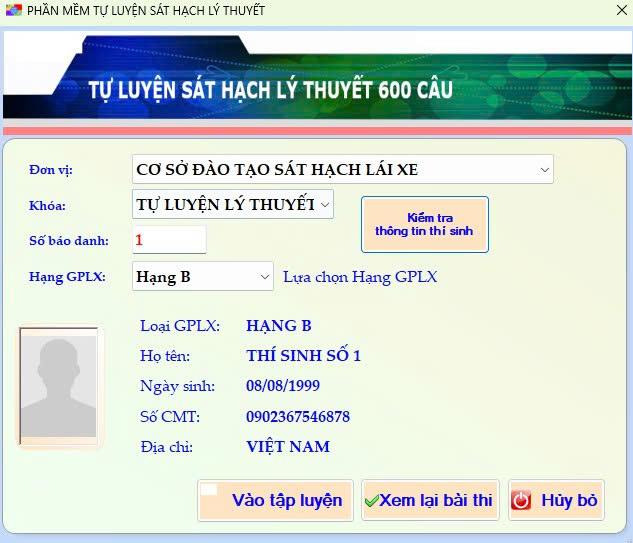The width and height of the screenshot is (633, 543).
Task: Click the Lựa chọn Hạng GPLX text
Action: tap(360, 277)
